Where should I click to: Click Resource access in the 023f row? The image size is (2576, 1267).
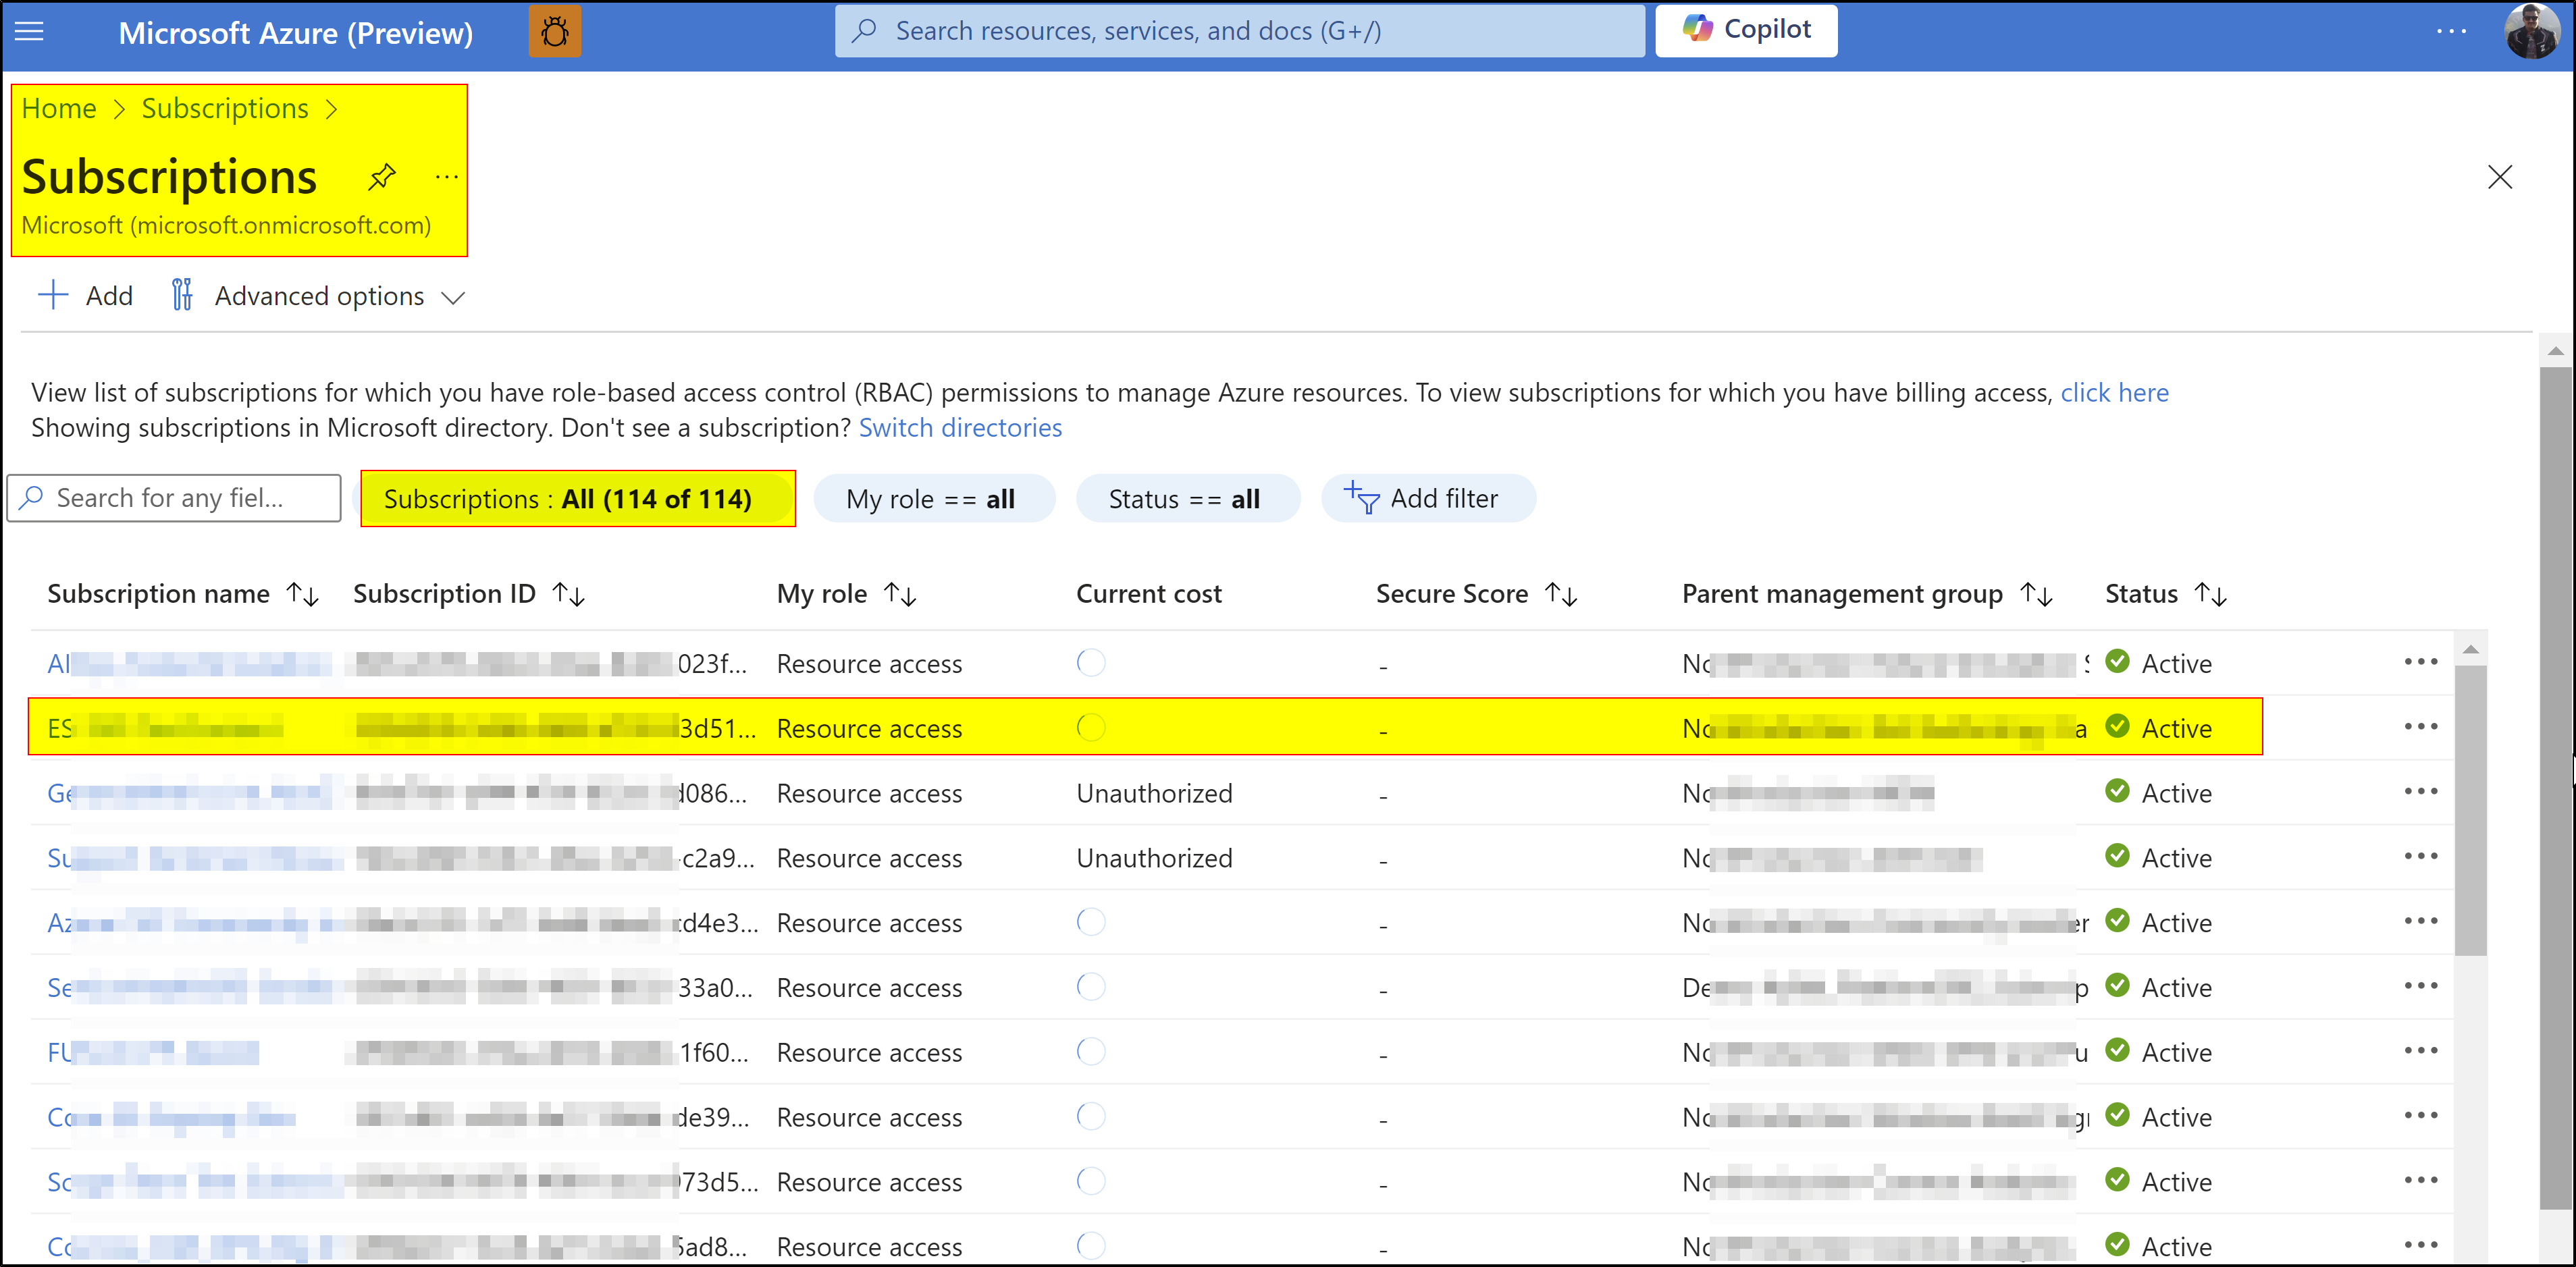[x=869, y=663]
